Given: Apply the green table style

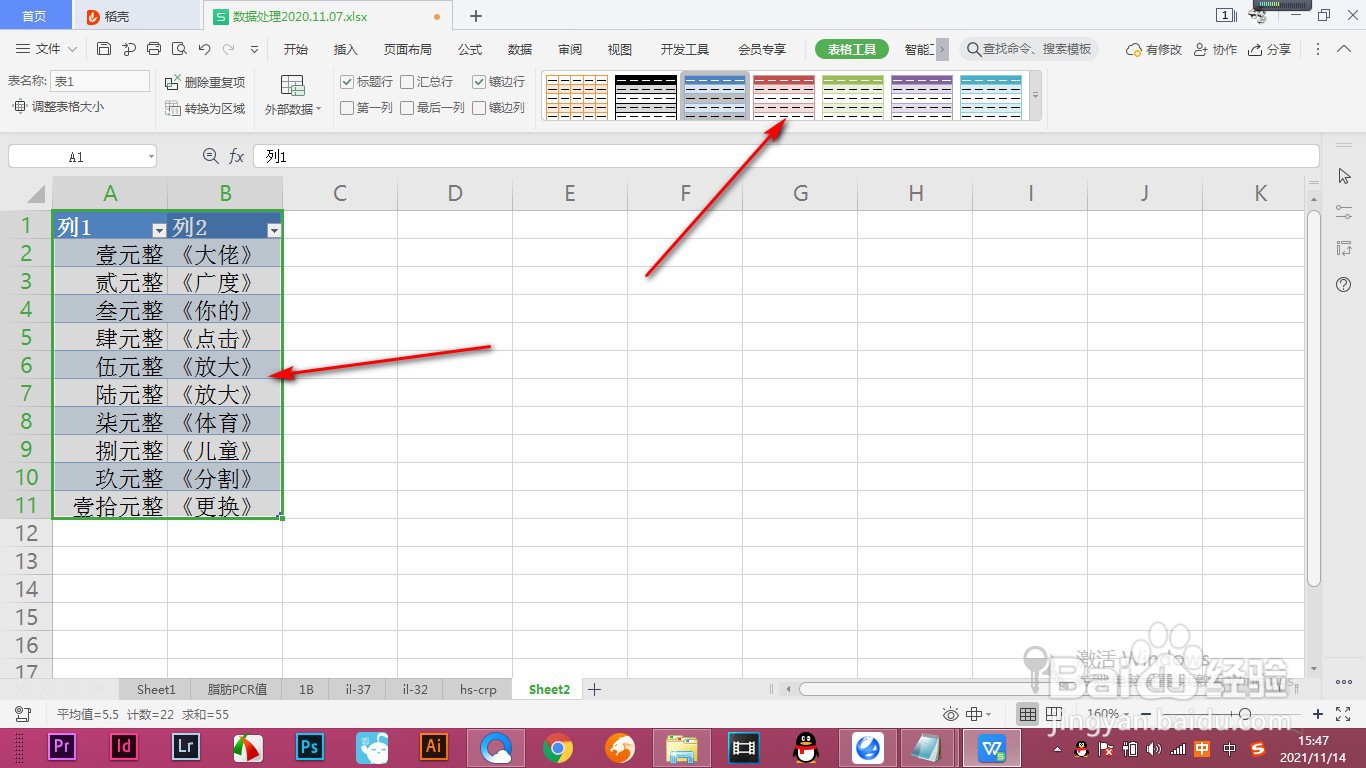Looking at the screenshot, I should tap(853, 96).
